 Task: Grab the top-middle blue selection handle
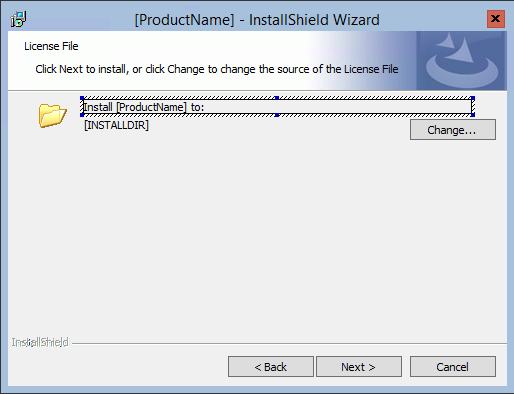(x=277, y=98)
